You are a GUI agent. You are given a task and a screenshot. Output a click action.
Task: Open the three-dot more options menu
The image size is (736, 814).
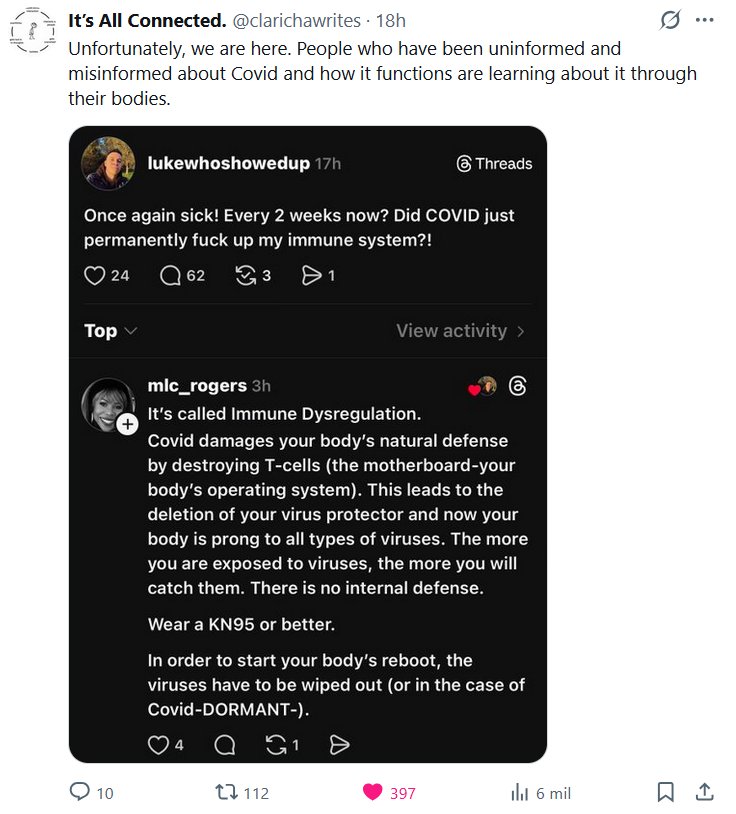704,20
